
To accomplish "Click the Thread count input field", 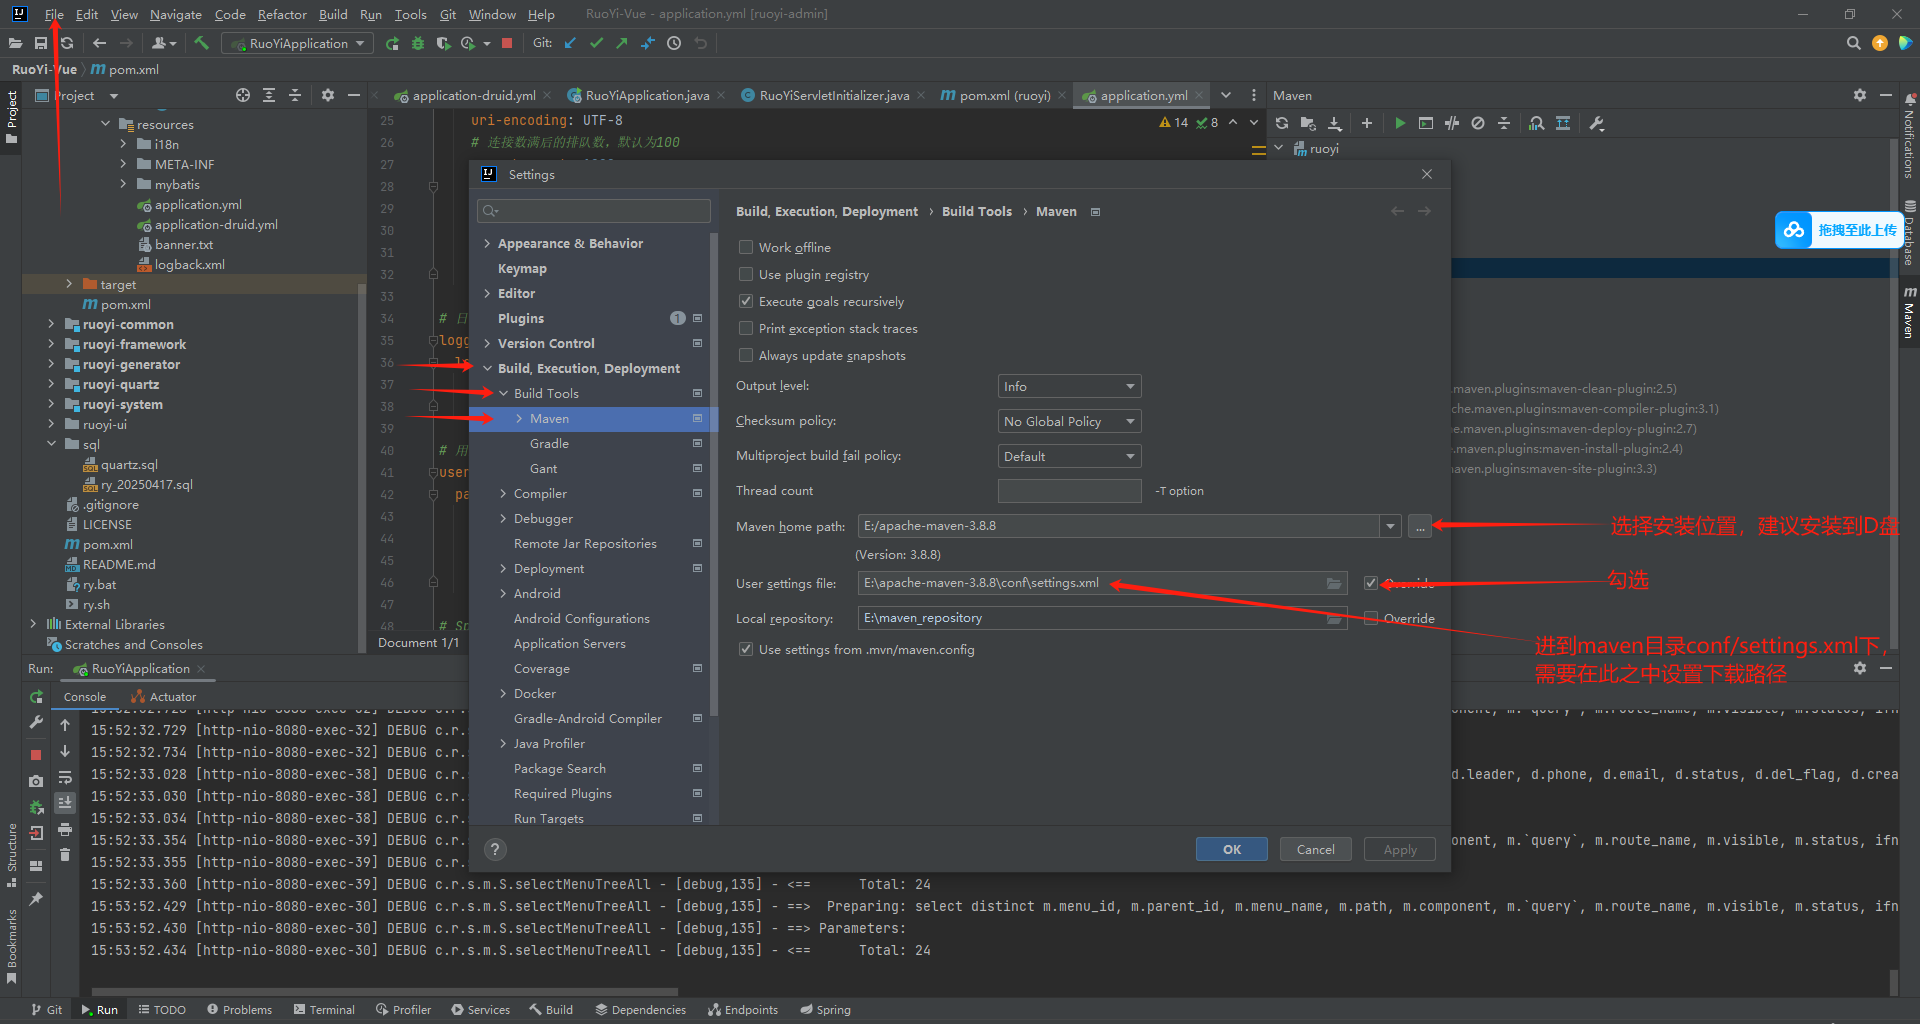I will [1069, 491].
